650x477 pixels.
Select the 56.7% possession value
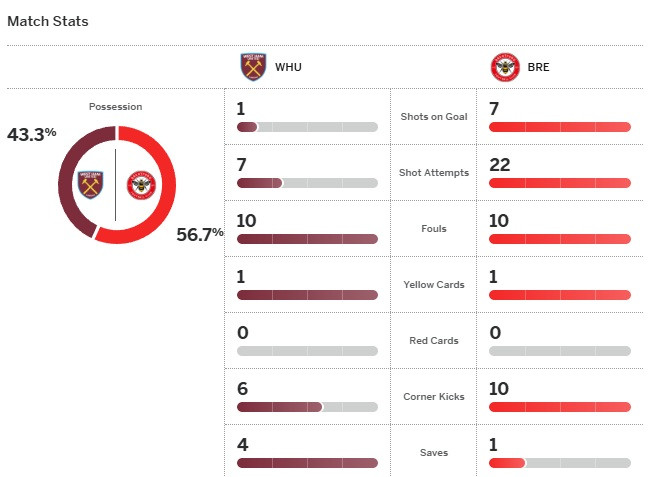point(200,236)
